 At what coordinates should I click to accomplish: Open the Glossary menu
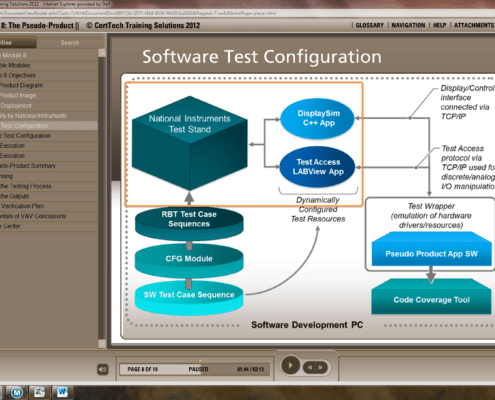370,25
